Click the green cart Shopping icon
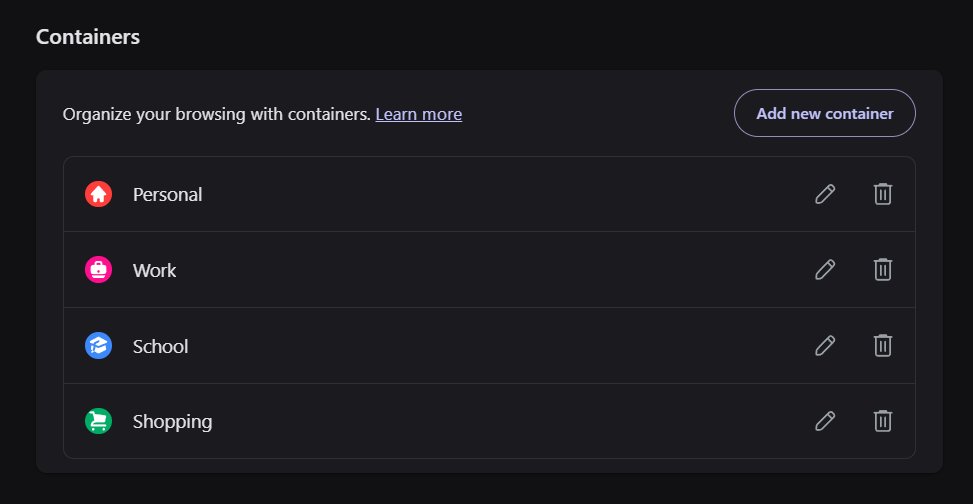 [x=98, y=421]
